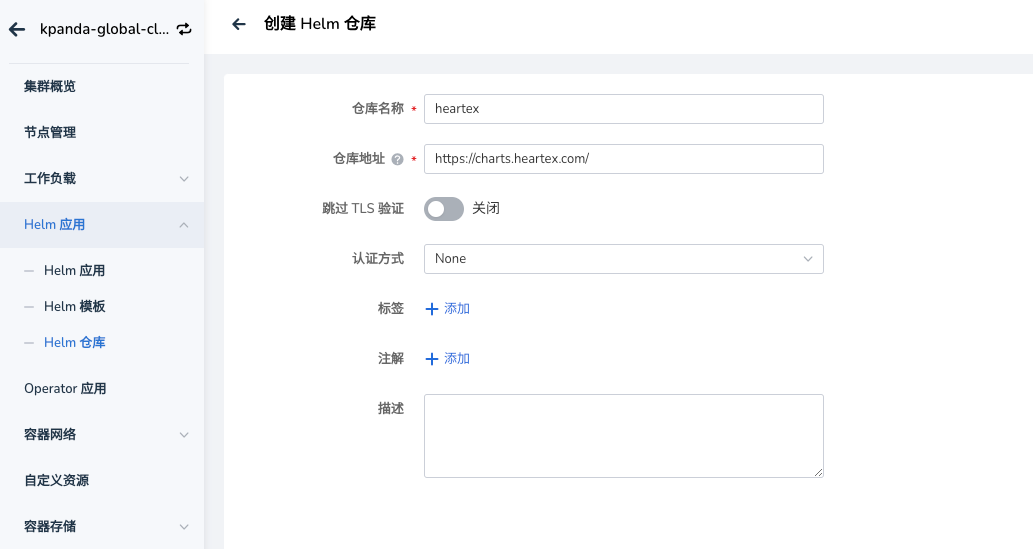Click the plus icon to add 标签
Image resolution: width=1033 pixels, height=549 pixels.
pos(432,309)
